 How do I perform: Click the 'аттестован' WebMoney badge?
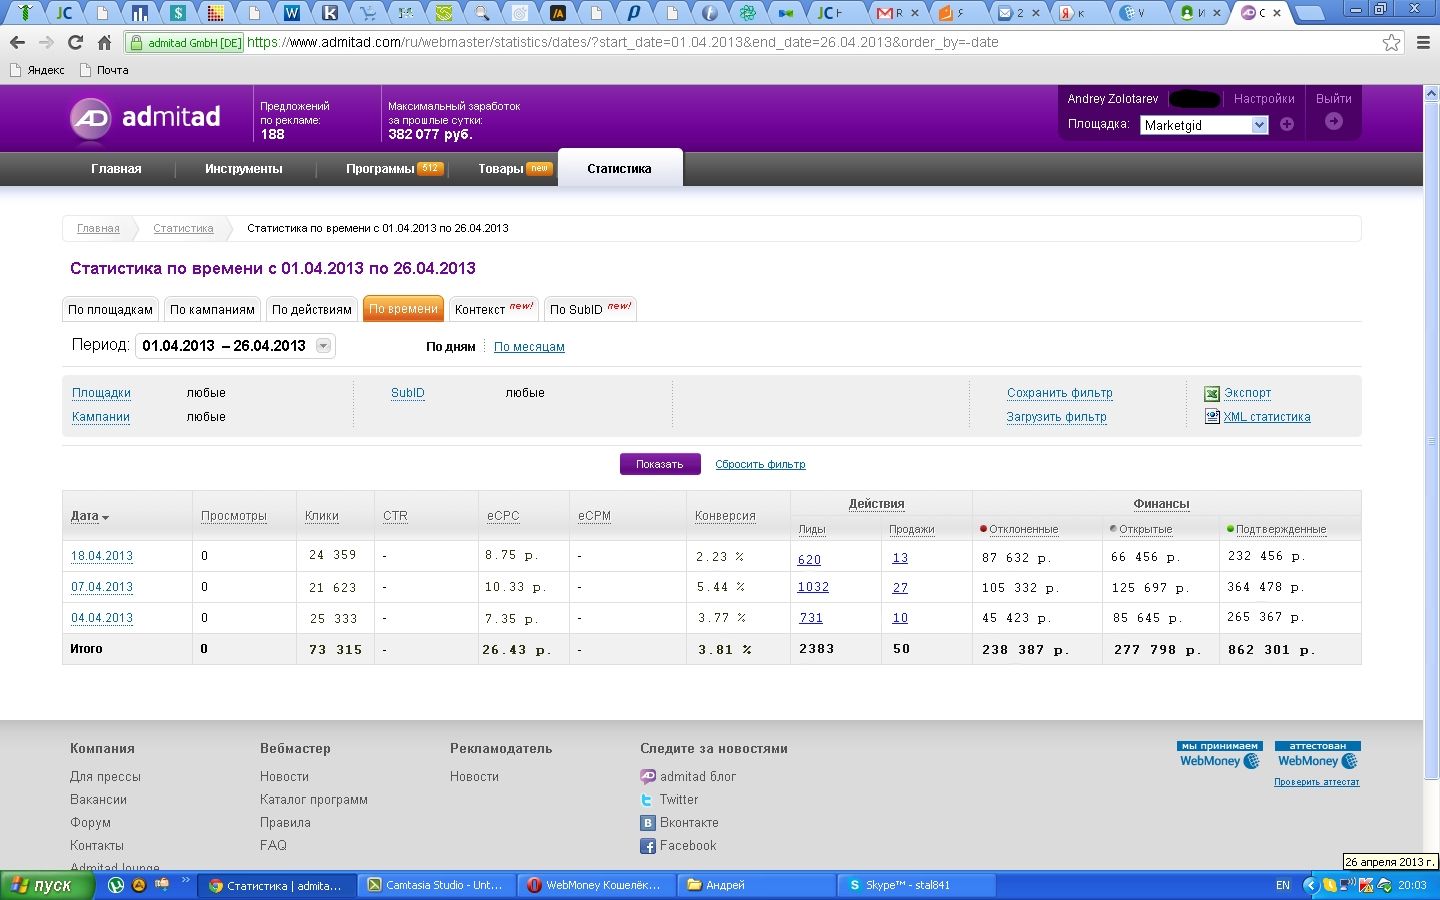point(1318,755)
